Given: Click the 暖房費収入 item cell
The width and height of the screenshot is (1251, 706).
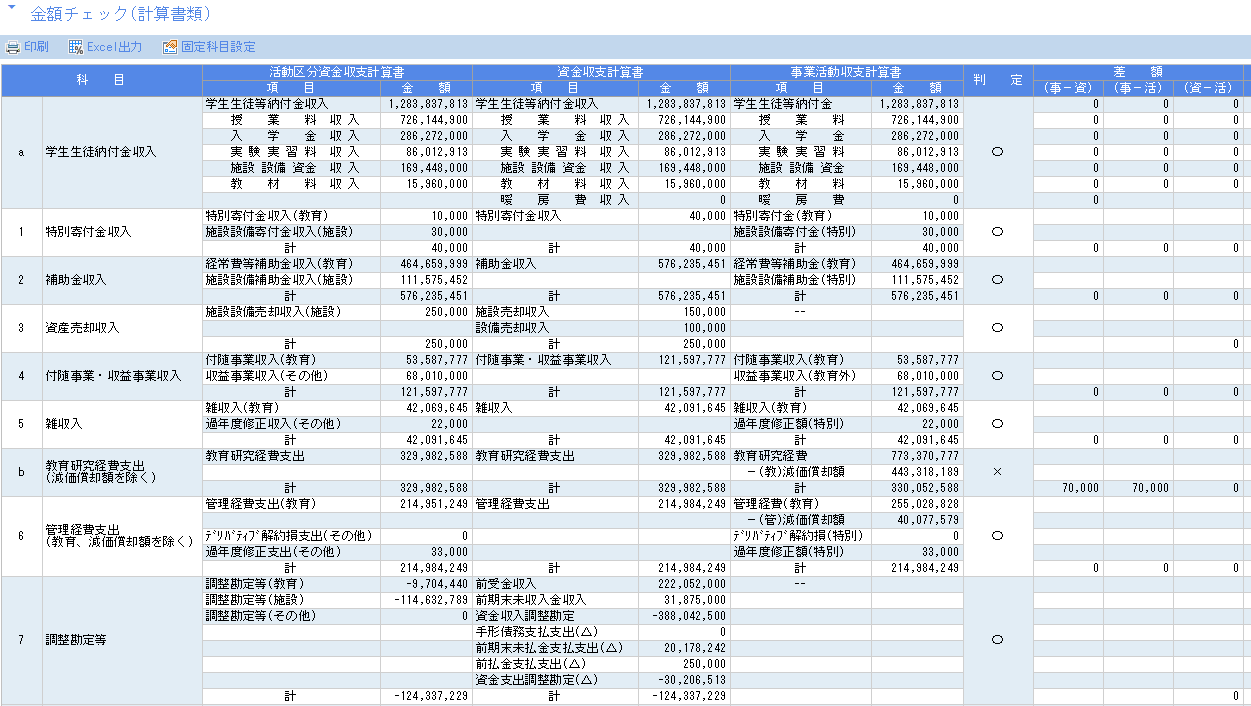Looking at the screenshot, I should coord(556,200).
